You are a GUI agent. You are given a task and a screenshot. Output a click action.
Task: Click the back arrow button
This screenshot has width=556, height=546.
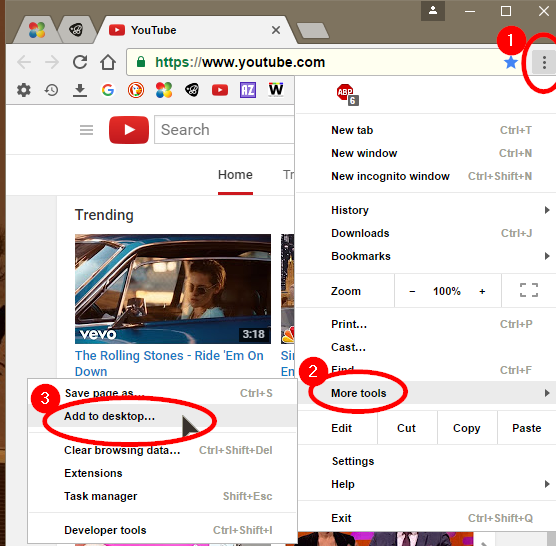(x=24, y=62)
